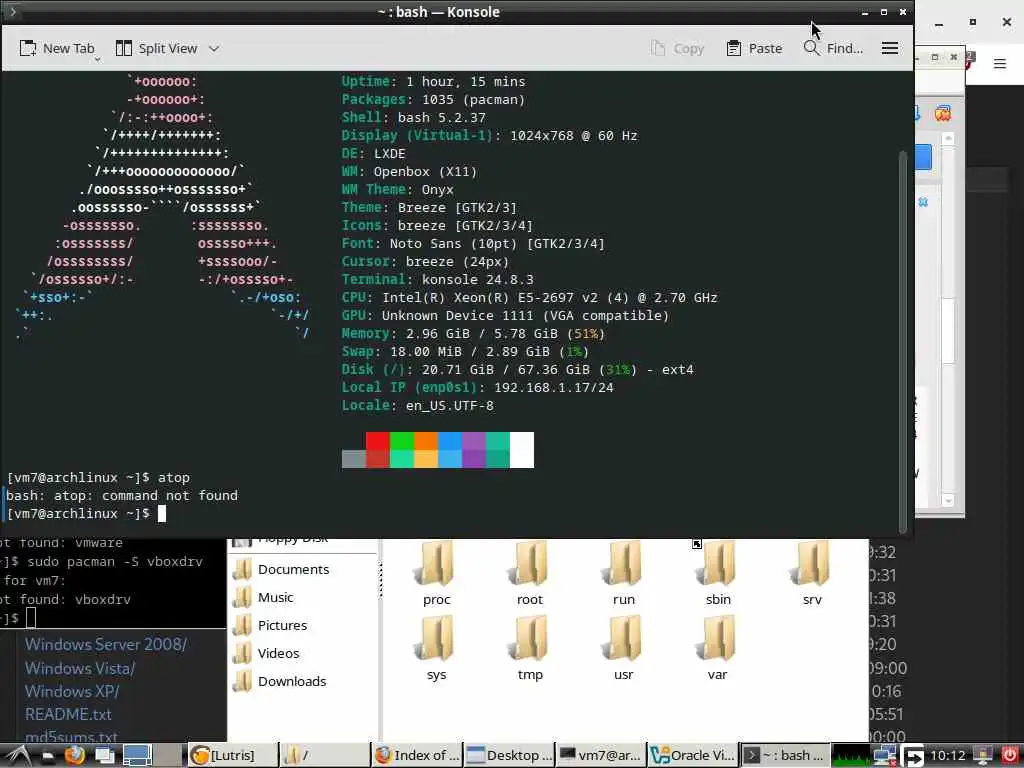Switch to Oracle VirtualBox taskbar entry
The image size is (1024, 768).
point(693,756)
